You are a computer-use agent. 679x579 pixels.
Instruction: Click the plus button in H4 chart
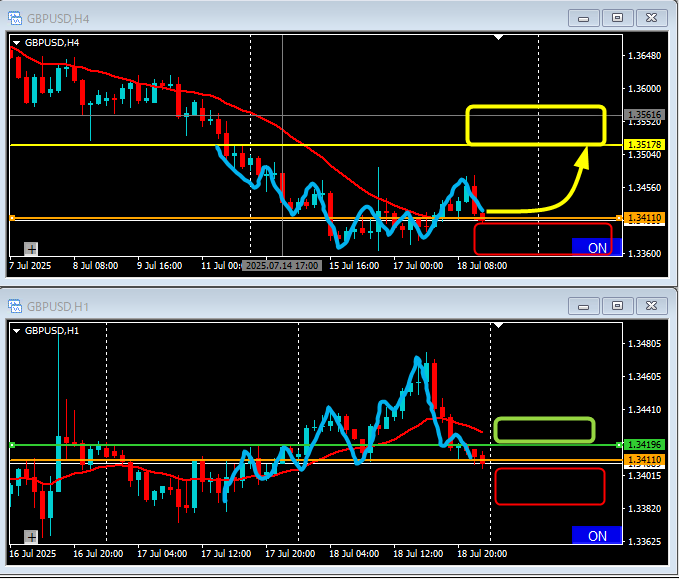click(x=31, y=249)
